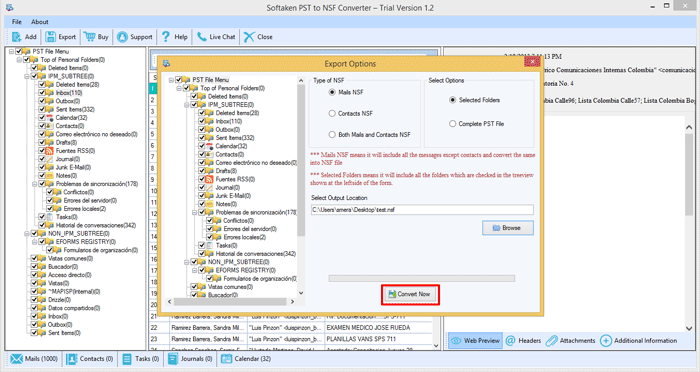Uncheck Deleted Items(28) in main tree

pyautogui.click(x=42, y=84)
